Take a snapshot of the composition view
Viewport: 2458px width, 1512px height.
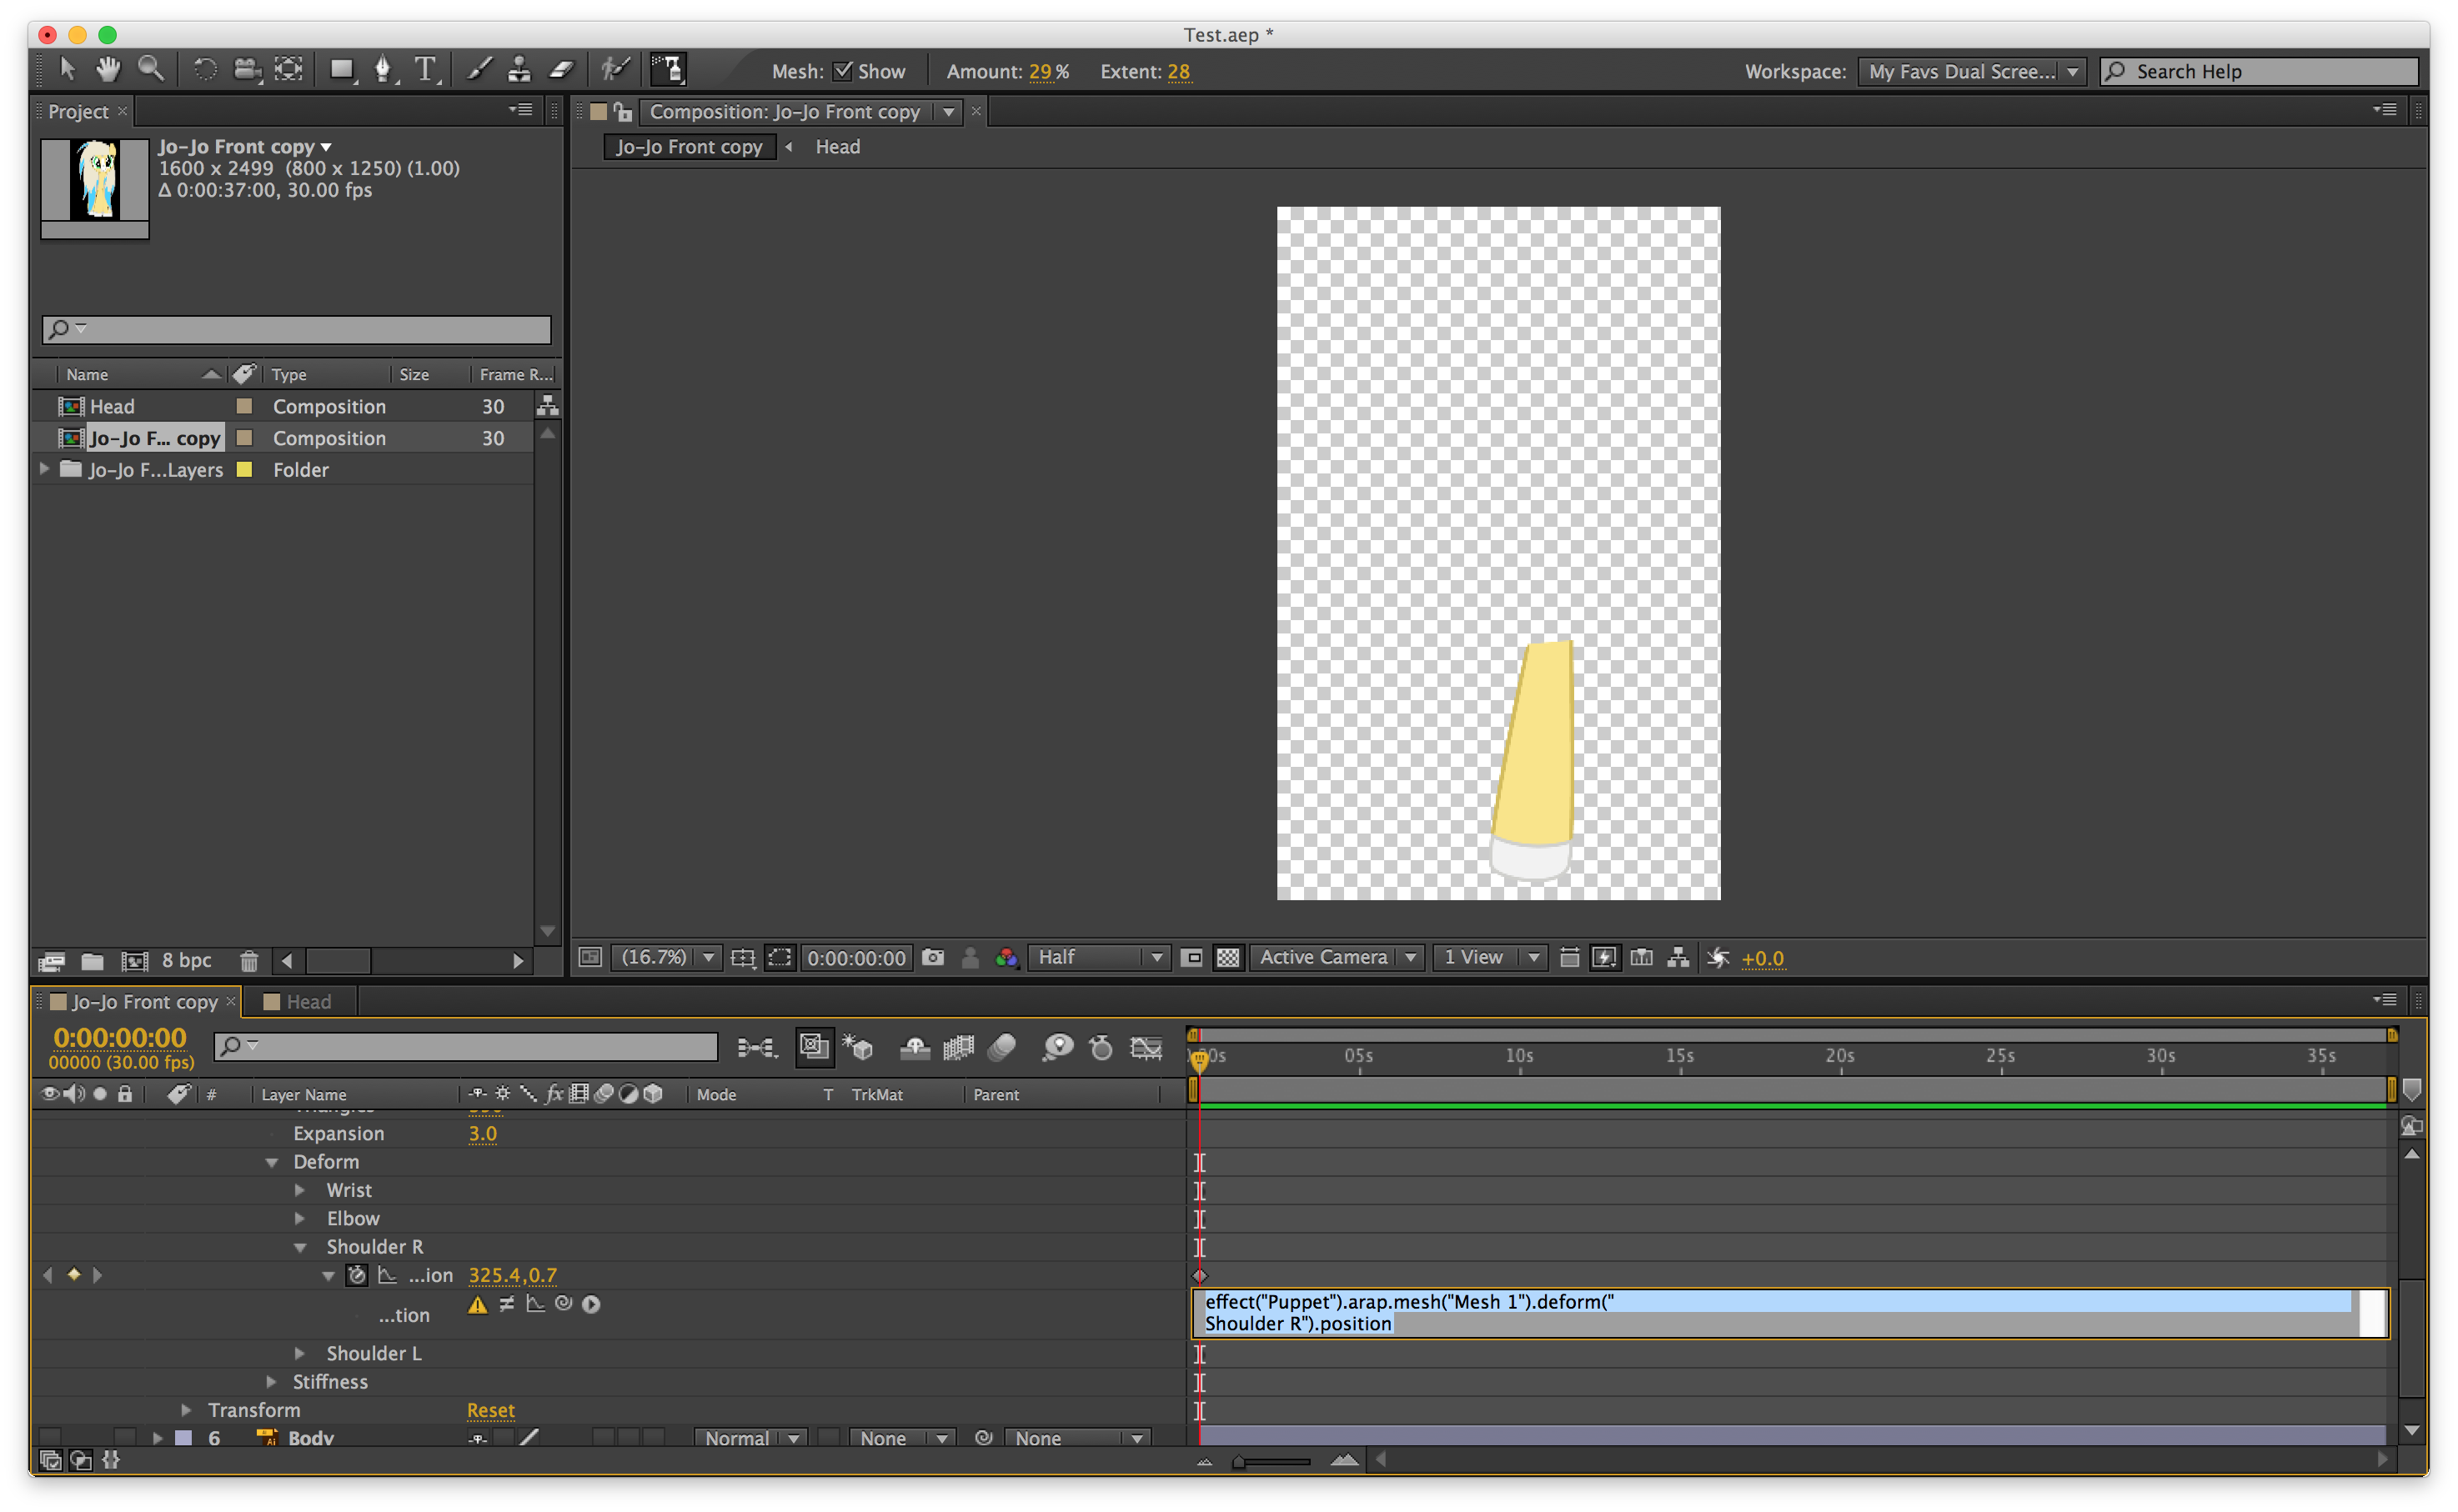point(933,957)
